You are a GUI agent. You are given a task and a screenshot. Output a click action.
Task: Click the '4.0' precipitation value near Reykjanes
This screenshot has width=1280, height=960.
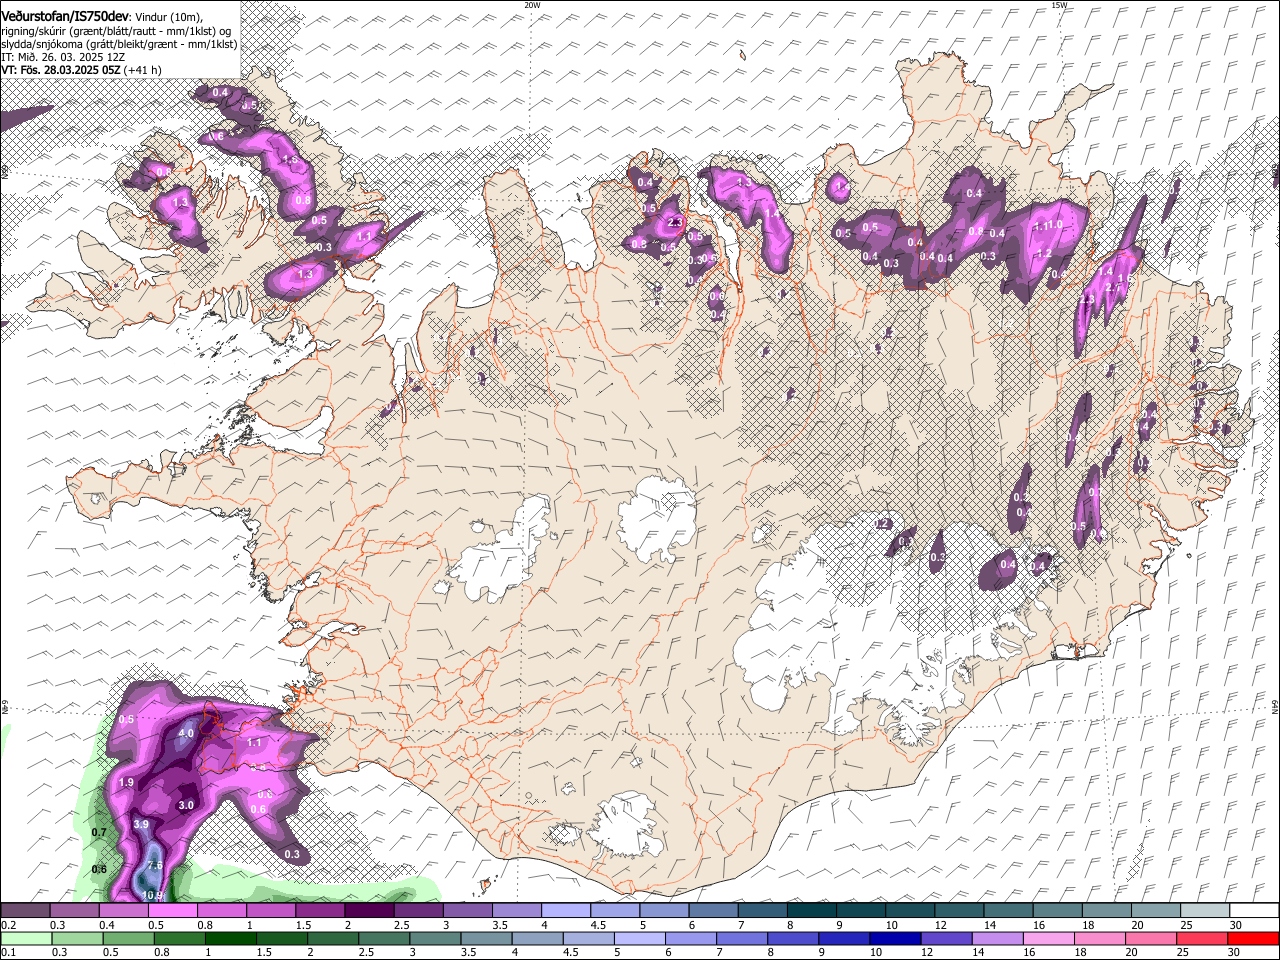point(186,733)
